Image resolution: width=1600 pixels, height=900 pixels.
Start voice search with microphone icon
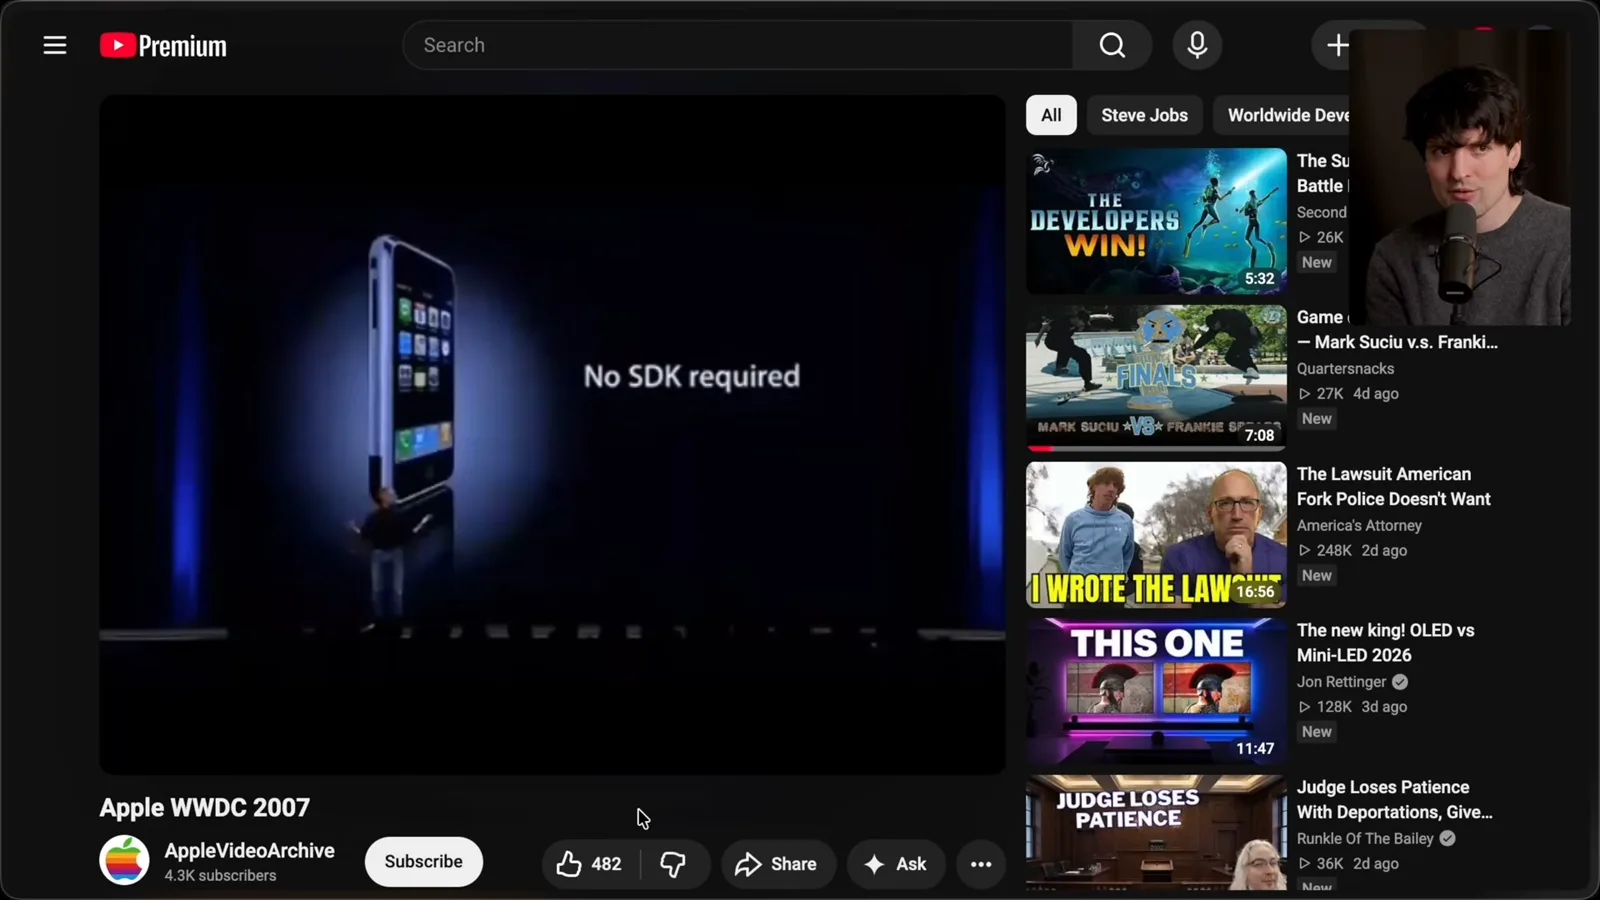pyautogui.click(x=1197, y=45)
